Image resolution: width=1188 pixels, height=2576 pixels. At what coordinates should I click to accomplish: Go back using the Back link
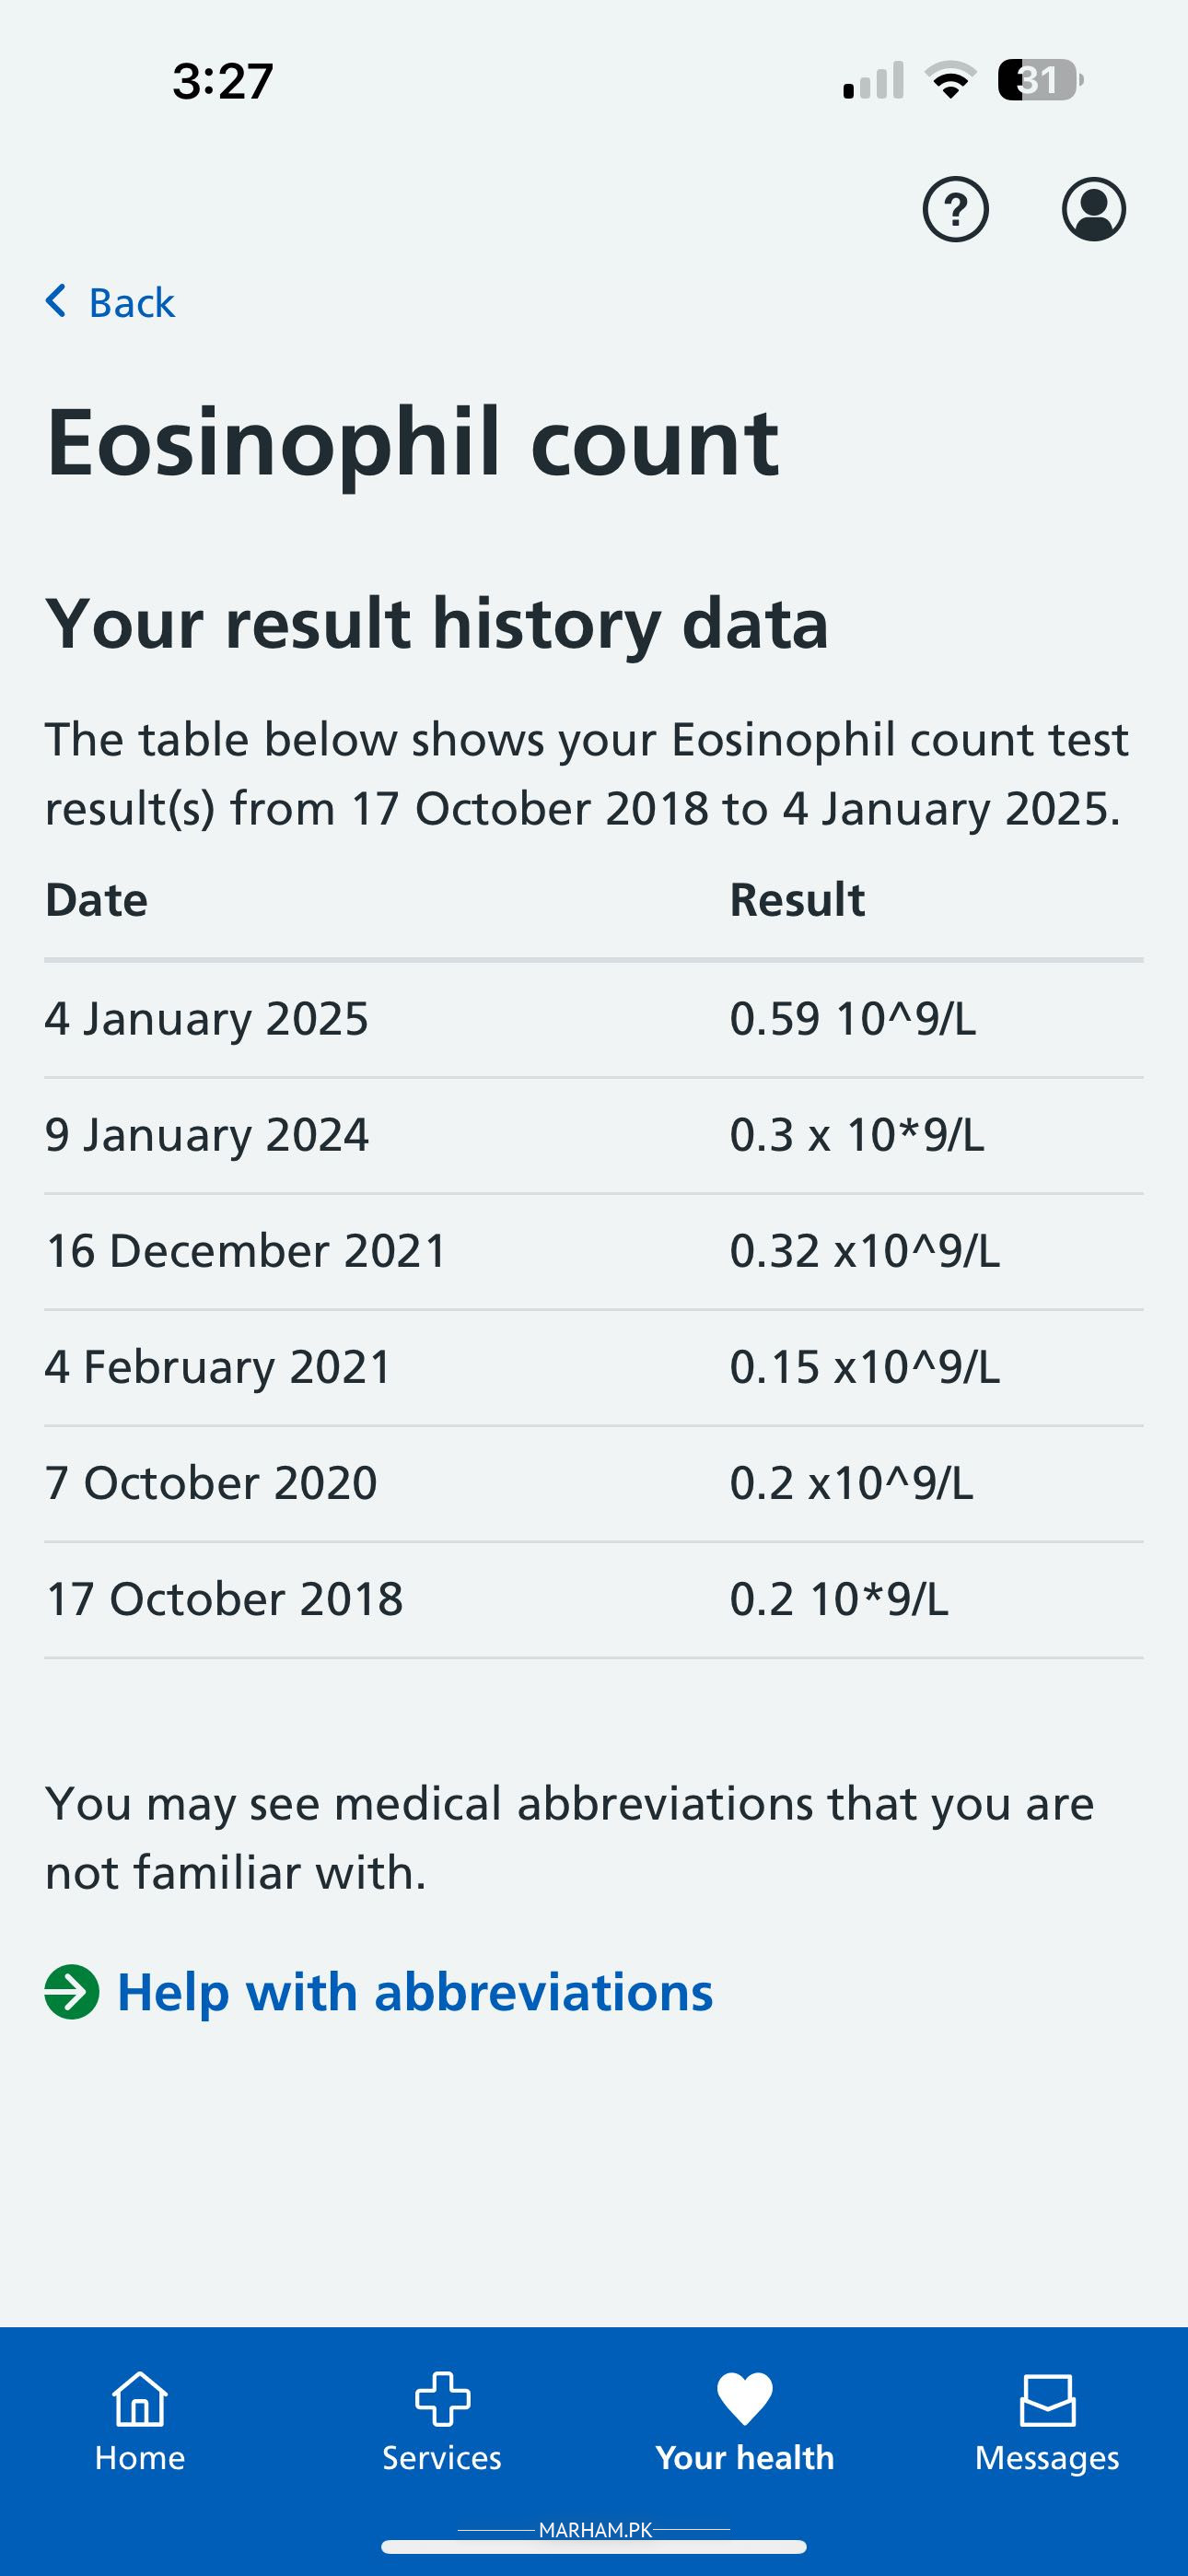click(x=131, y=303)
